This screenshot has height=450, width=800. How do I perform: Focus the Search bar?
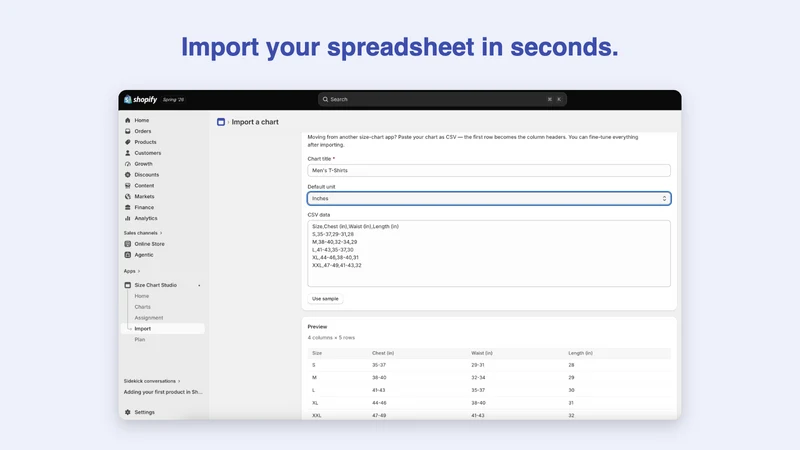[x=442, y=99]
